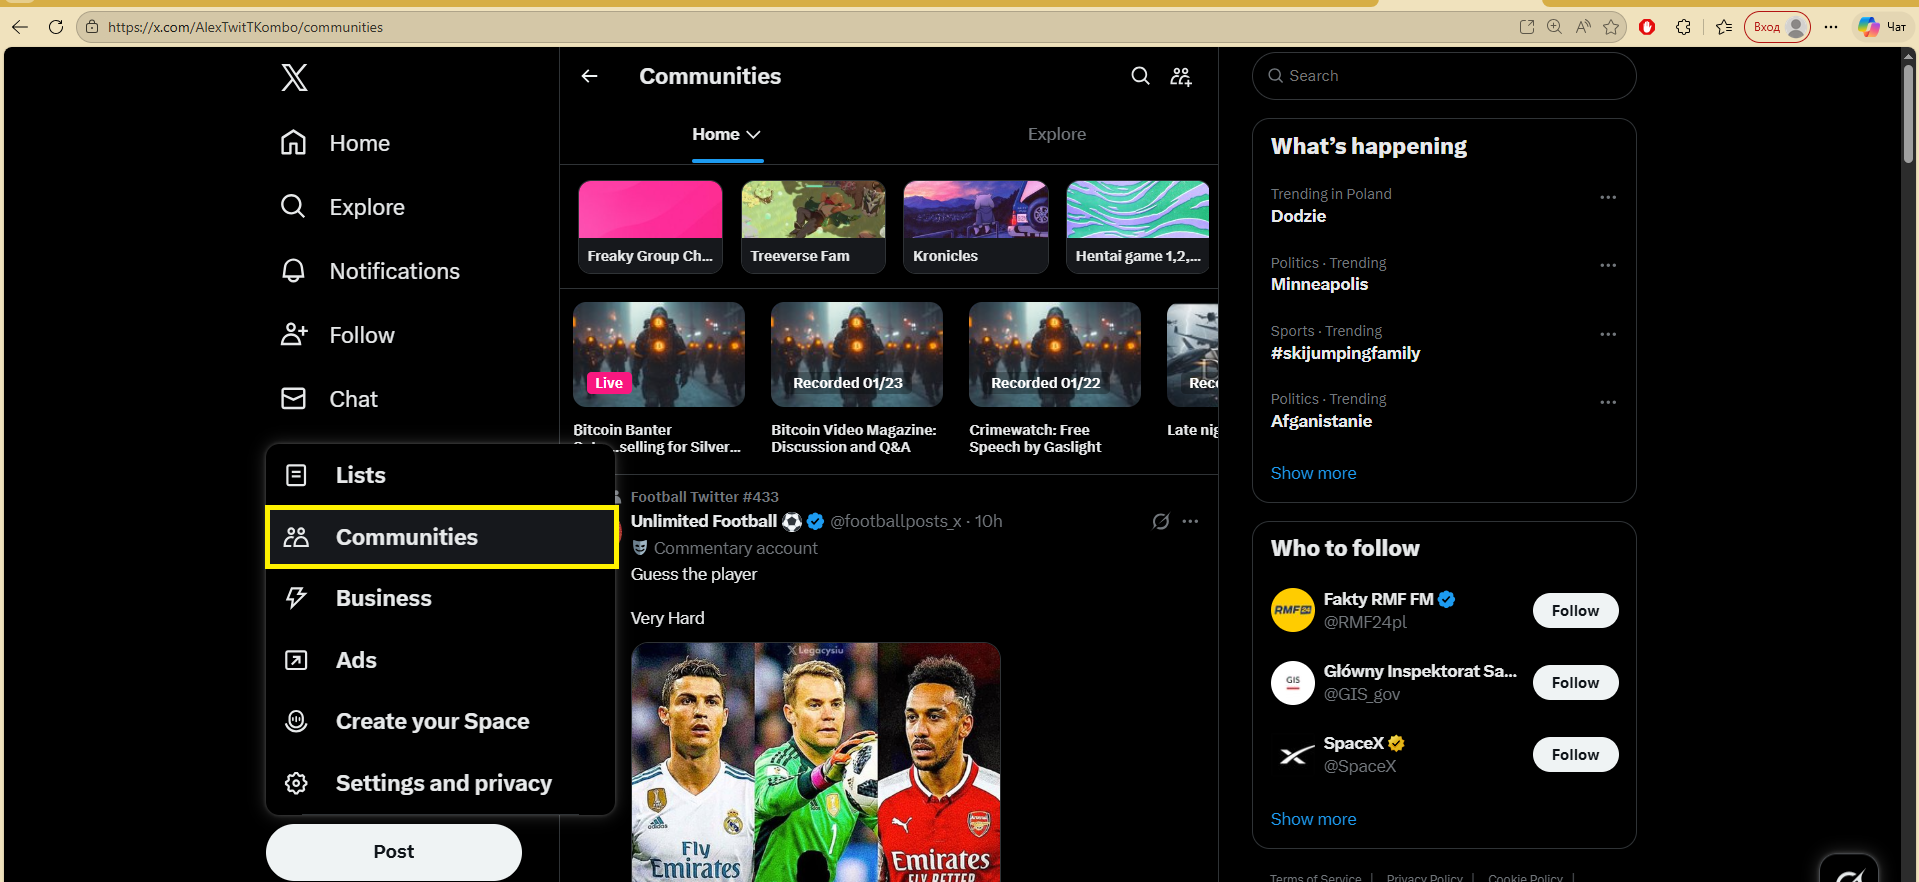Screen dimensions: 1919x882
Task: Open more options for Afganistanie trend
Action: 1607,402
